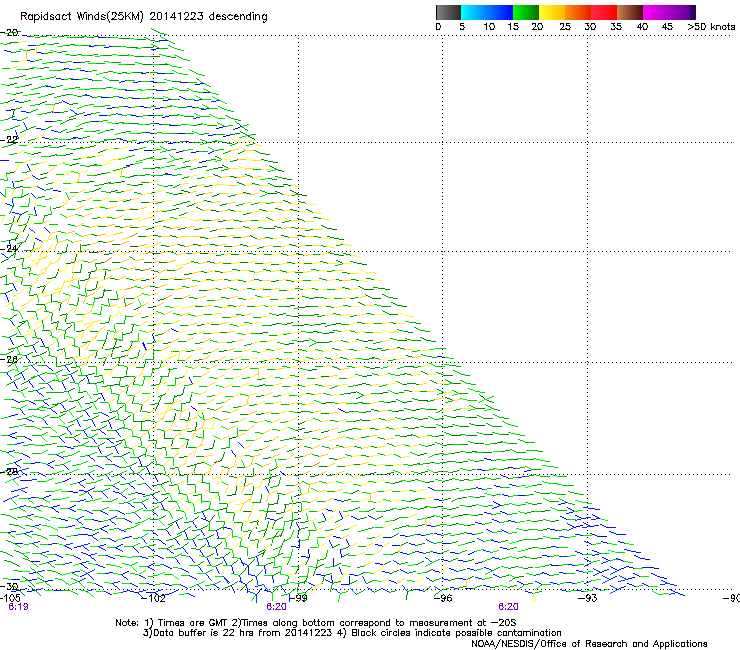This screenshot has height=650, width=740.
Task: Click the '-99' longitude axis label
Action: click(x=298, y=599)
